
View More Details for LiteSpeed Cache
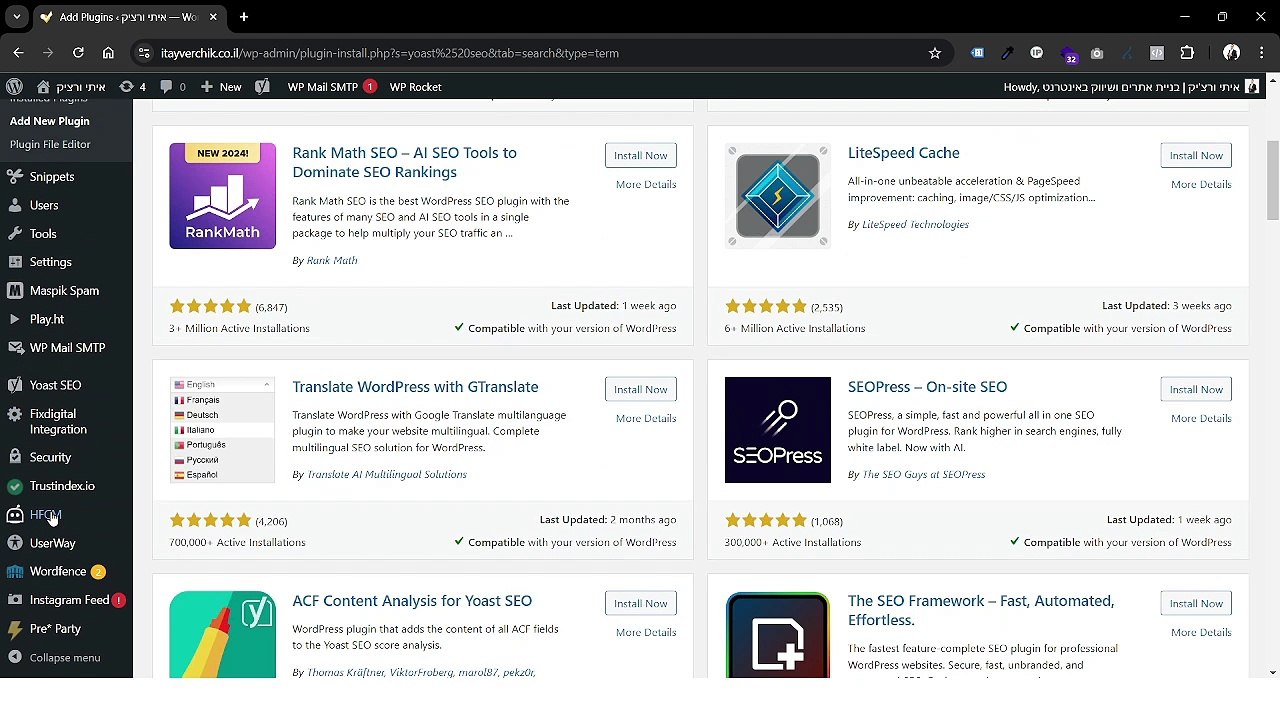click(1201, 184)
